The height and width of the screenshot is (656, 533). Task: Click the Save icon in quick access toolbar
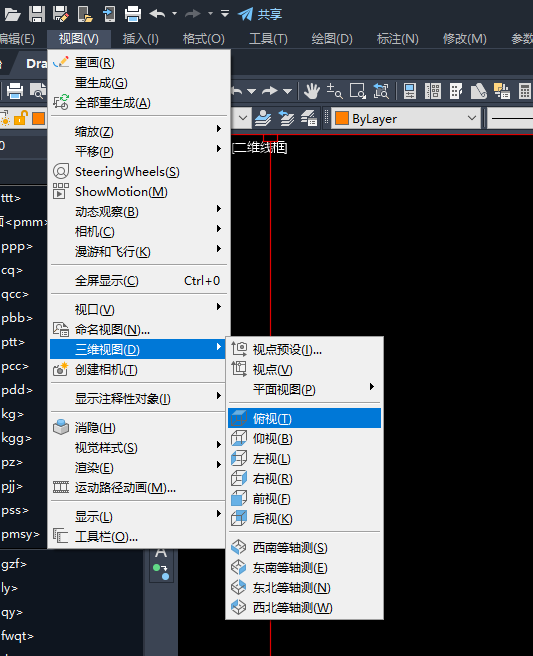point(37,14)
